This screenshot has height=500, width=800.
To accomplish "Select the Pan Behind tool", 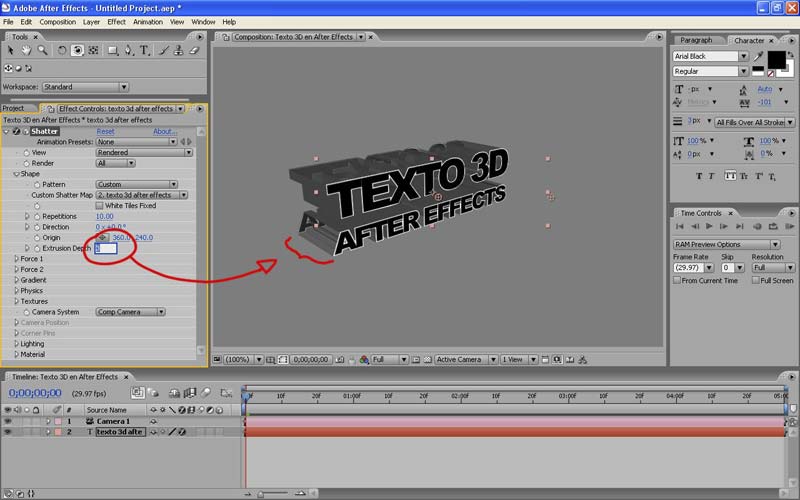I will [93, 50].
